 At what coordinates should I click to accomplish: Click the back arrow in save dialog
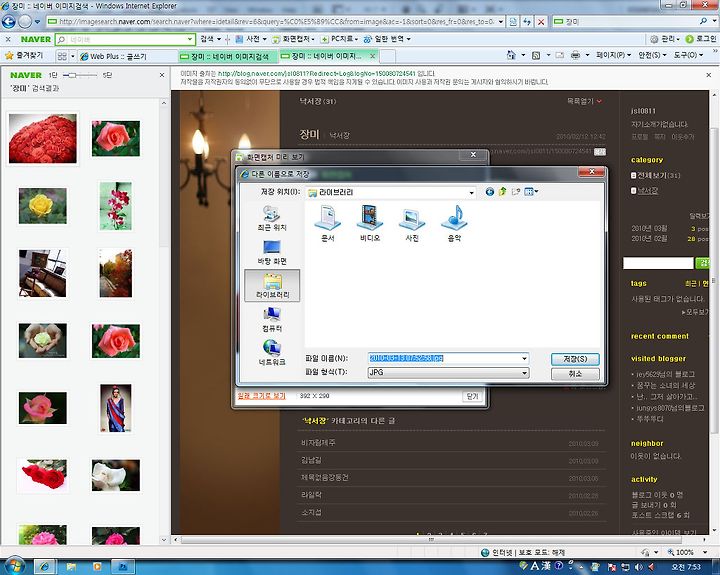click(489, 192)
